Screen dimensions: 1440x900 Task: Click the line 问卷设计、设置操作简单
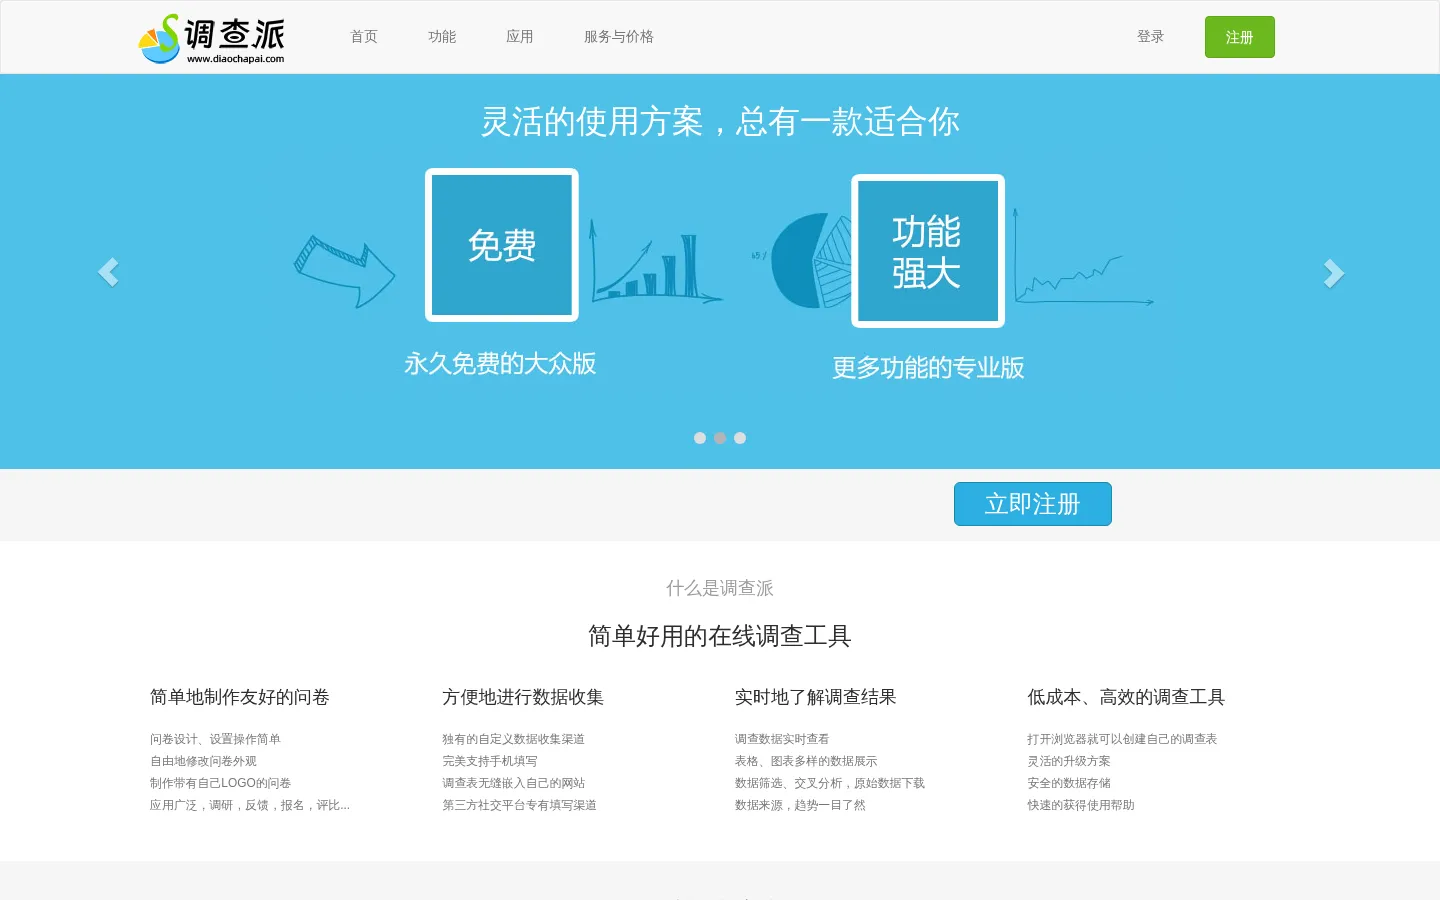coord(215,739)
